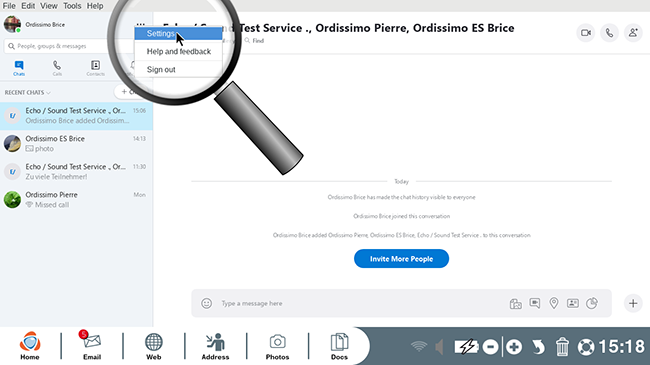
Task: Create a poll in chat
Action: coord(592,303)
